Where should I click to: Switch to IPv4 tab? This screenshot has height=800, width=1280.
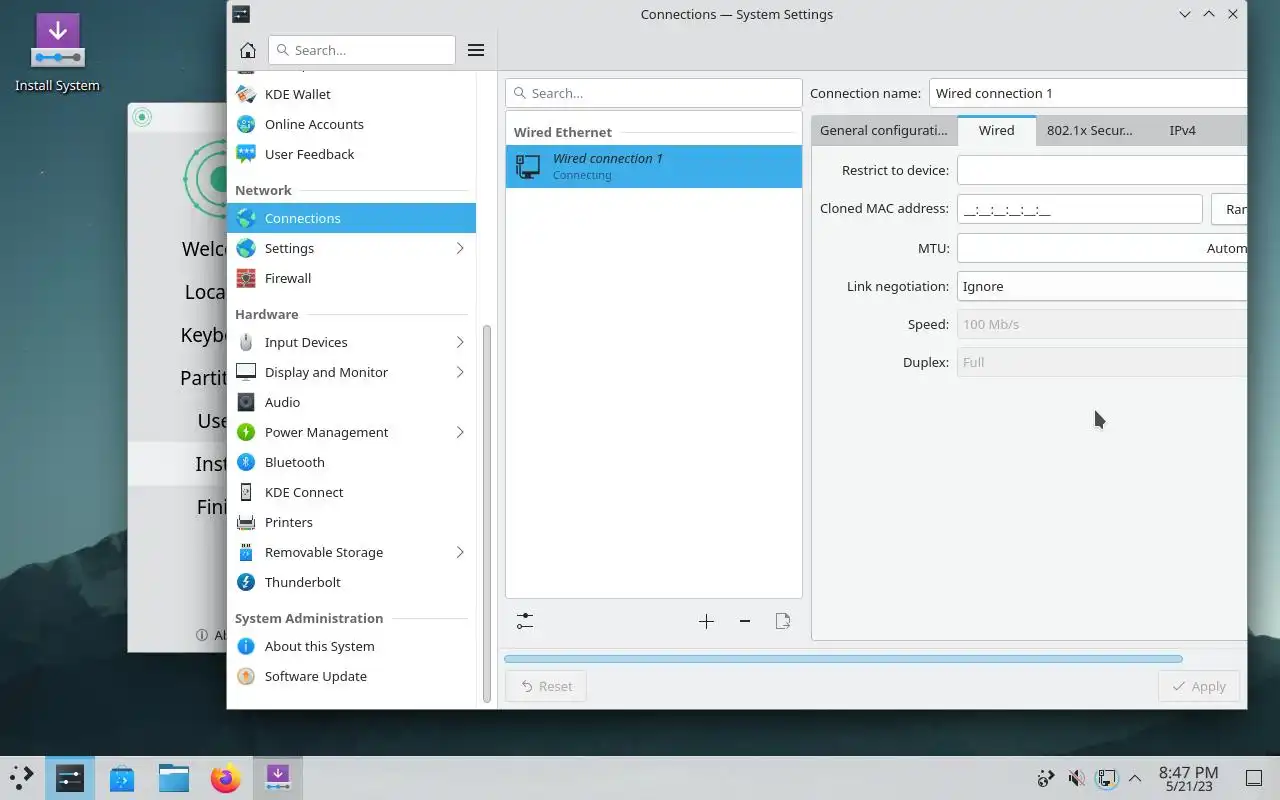point(1182,130)
